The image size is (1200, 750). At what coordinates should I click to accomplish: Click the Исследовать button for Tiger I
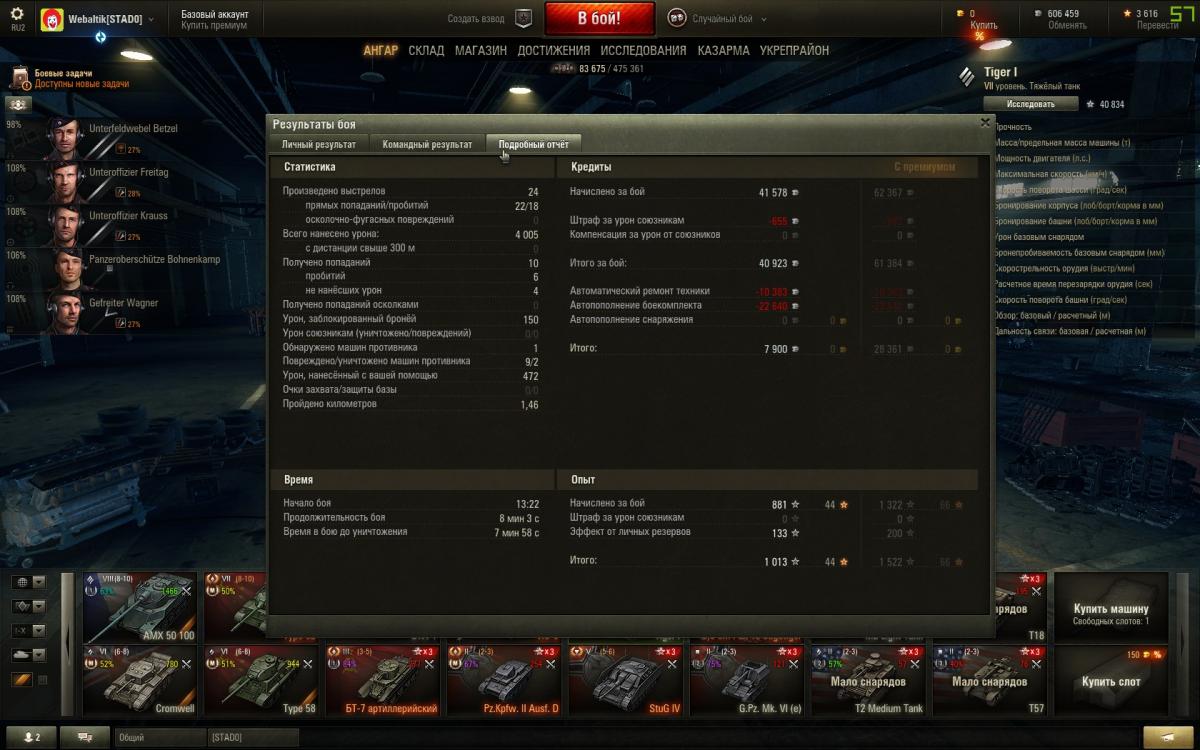click(x=1030, y=104)
